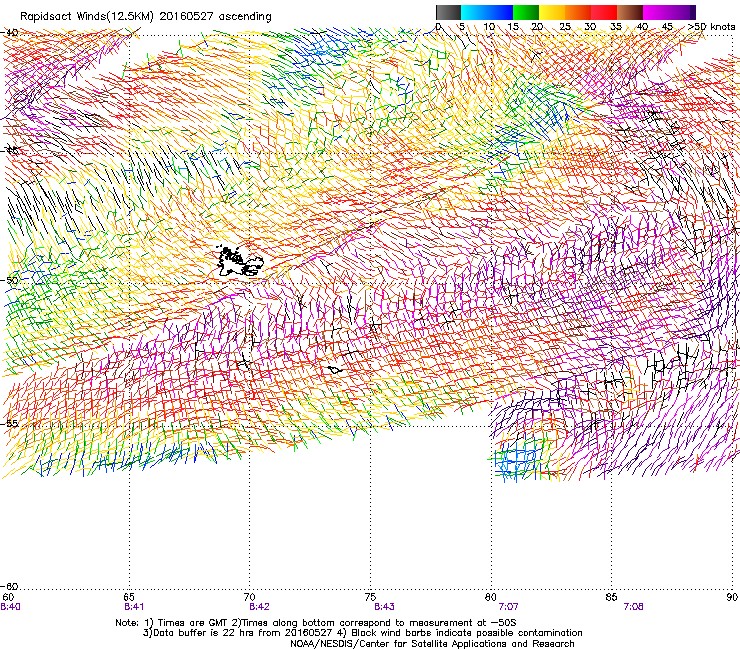Click the 7:07 time label under longitude 80
Screen dimensions: 740x650
(x=508, y=607)
